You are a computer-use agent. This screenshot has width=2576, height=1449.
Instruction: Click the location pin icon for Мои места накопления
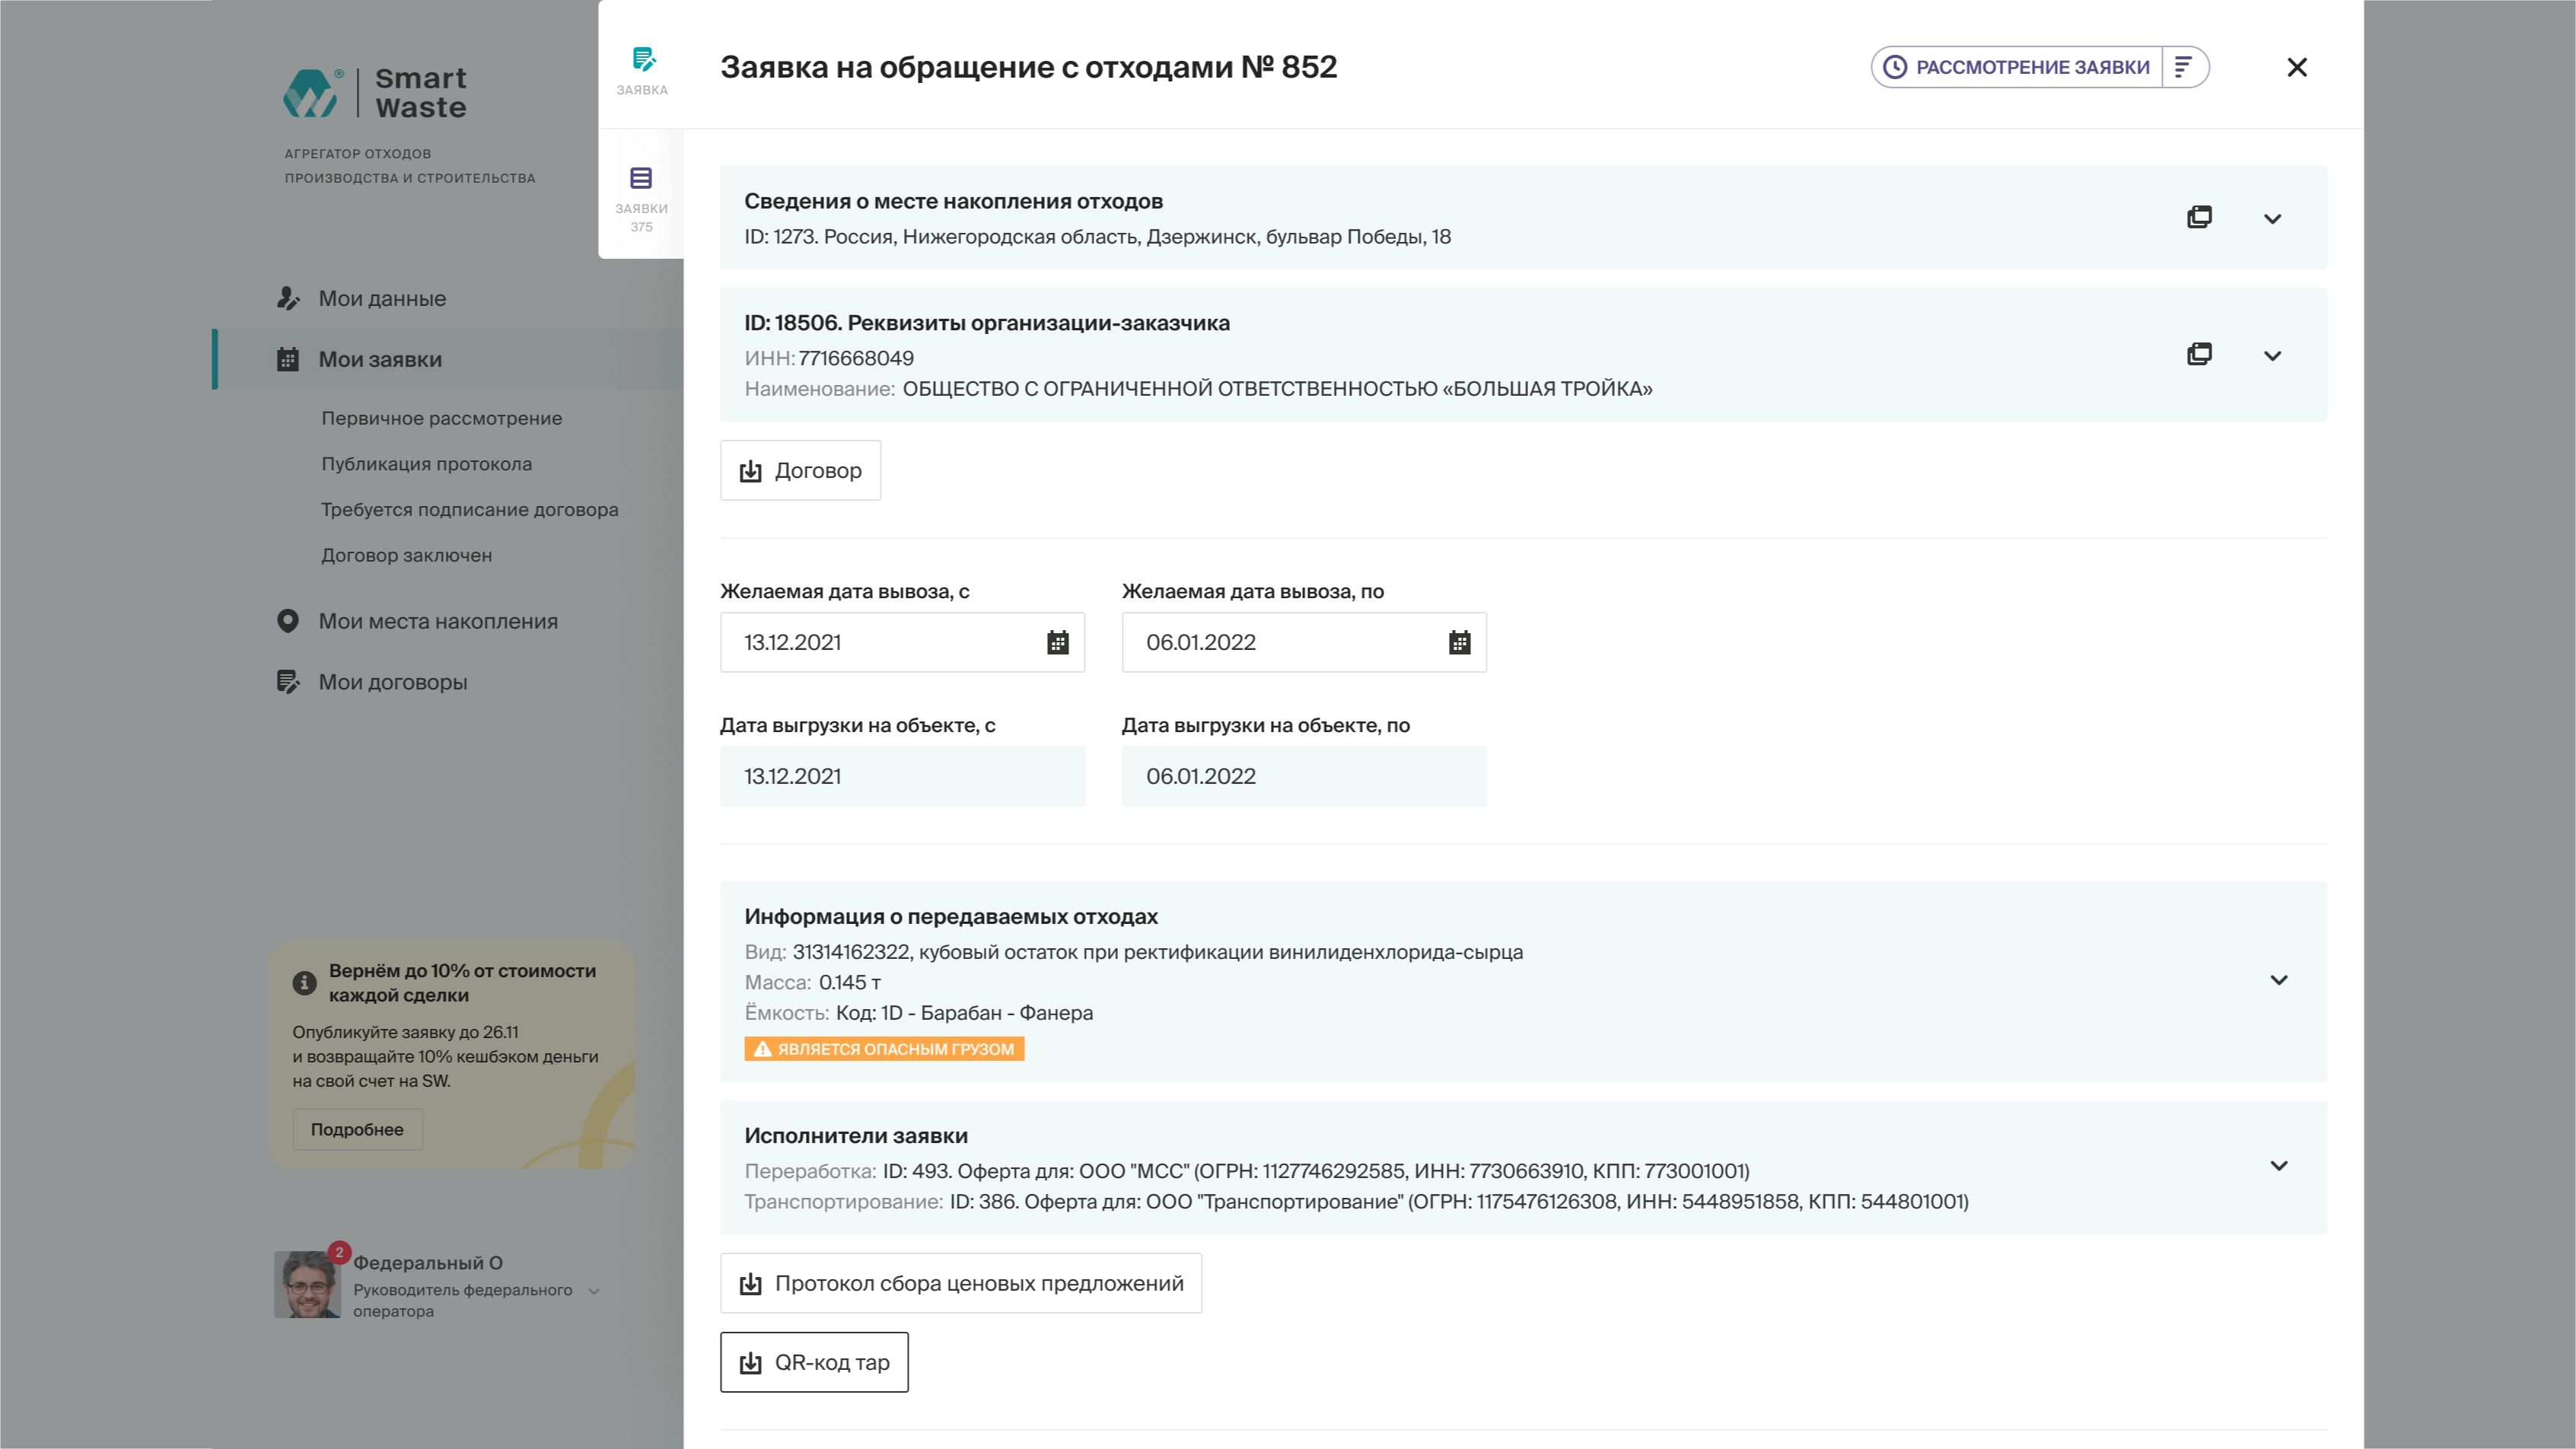pos(288,621)
